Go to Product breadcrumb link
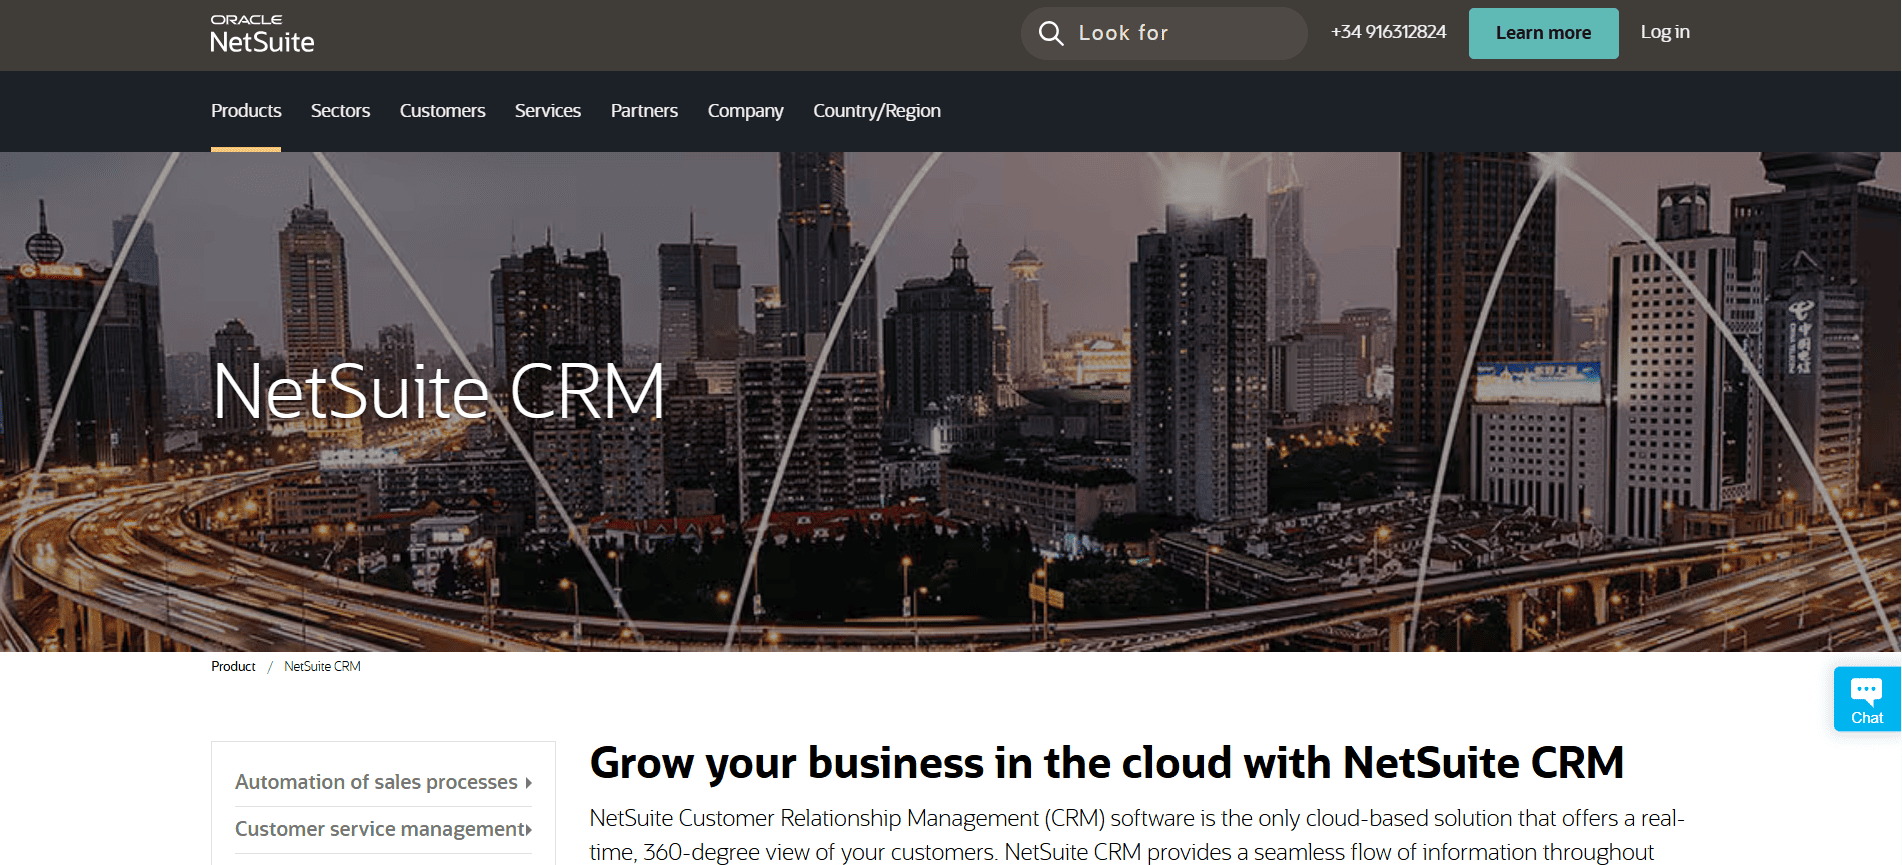Image resolution: width=1902 pixels, height=865 pixels. point(233,667)
